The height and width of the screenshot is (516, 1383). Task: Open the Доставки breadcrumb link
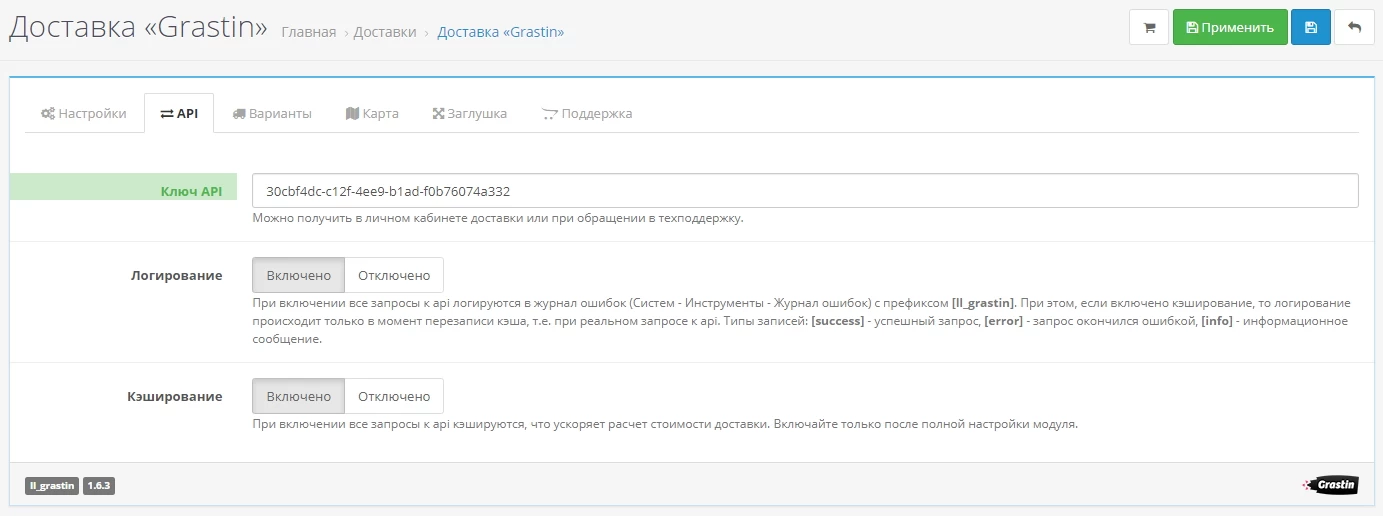point(385,32)
